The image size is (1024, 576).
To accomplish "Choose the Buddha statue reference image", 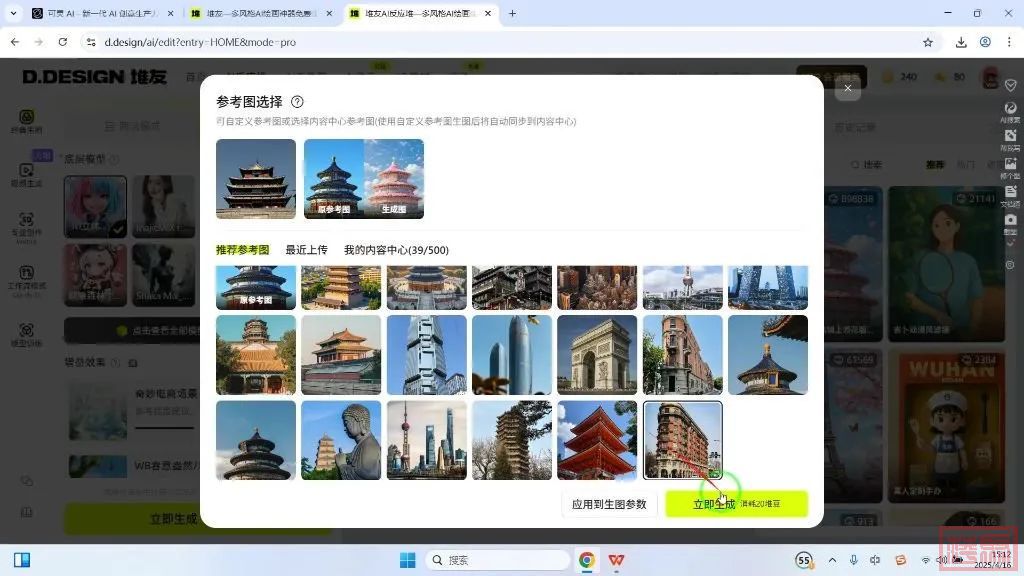I will coord(341,440).
